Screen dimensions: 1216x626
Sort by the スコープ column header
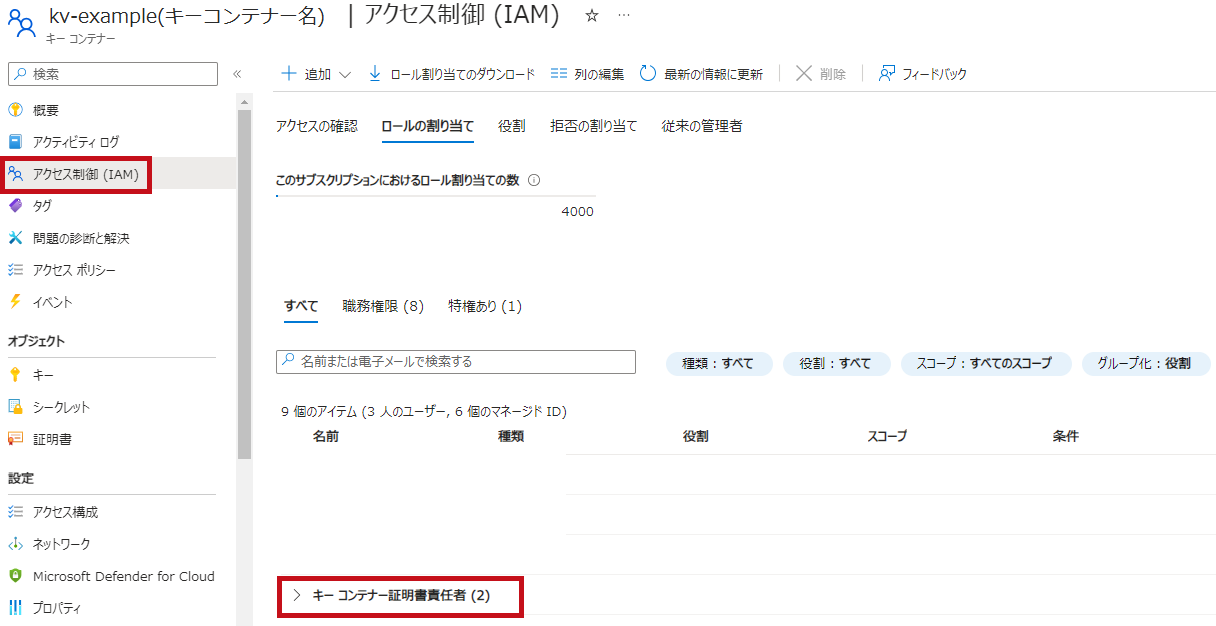[x=887, y=437]
